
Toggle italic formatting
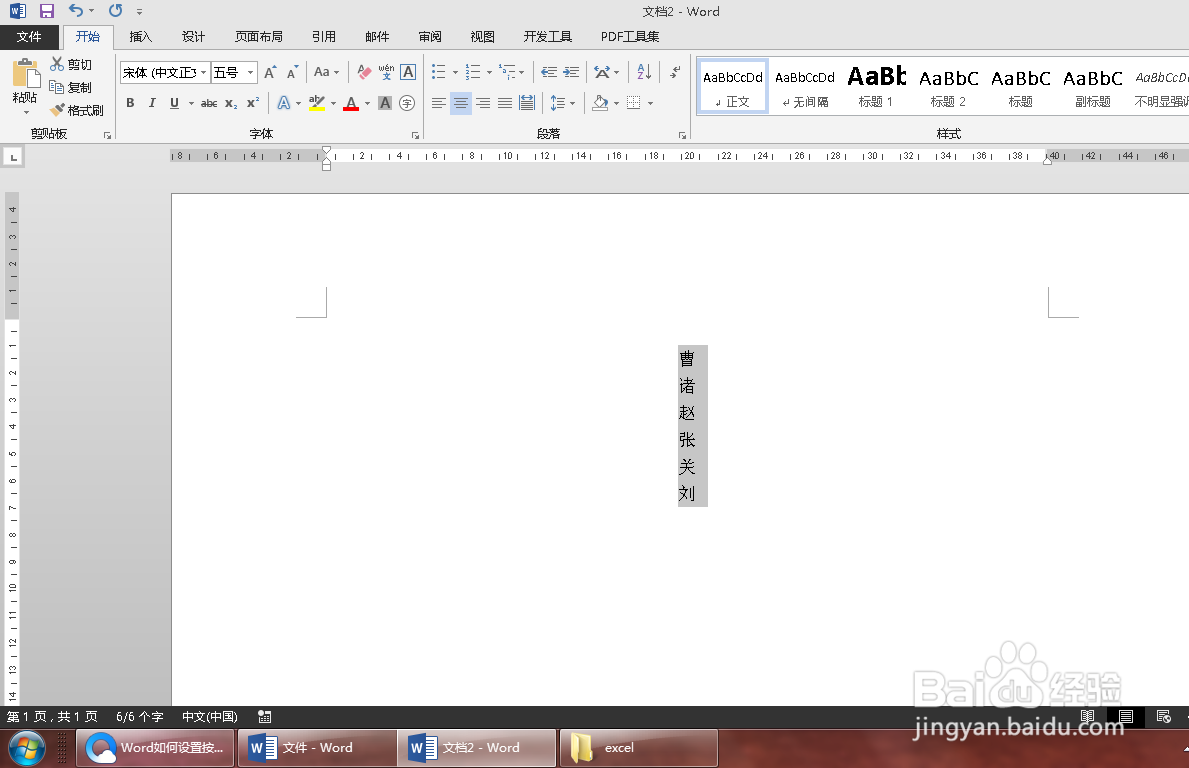pyautogui.click(x=152, y=102)
